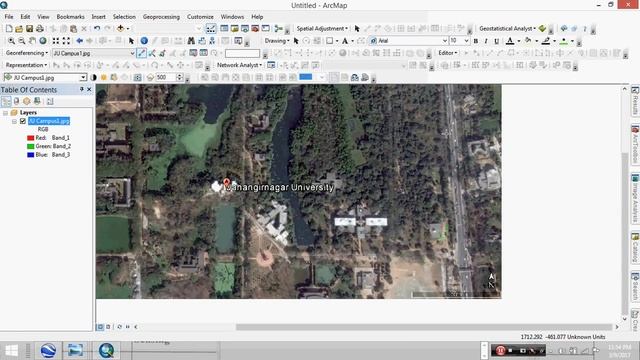The width and height of the screenshot is (640, 360).
Task: Open the Search side tab
Action: tap(635, 286)
